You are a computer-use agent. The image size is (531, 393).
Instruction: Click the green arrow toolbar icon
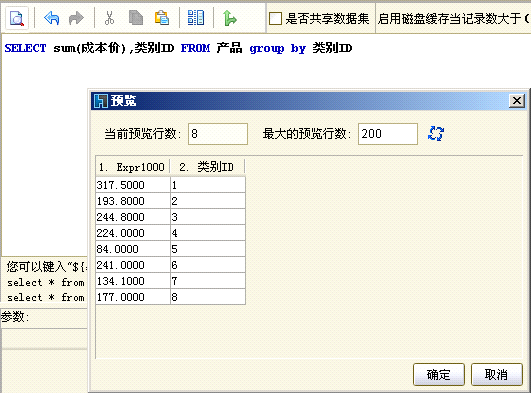pos(230,18)
